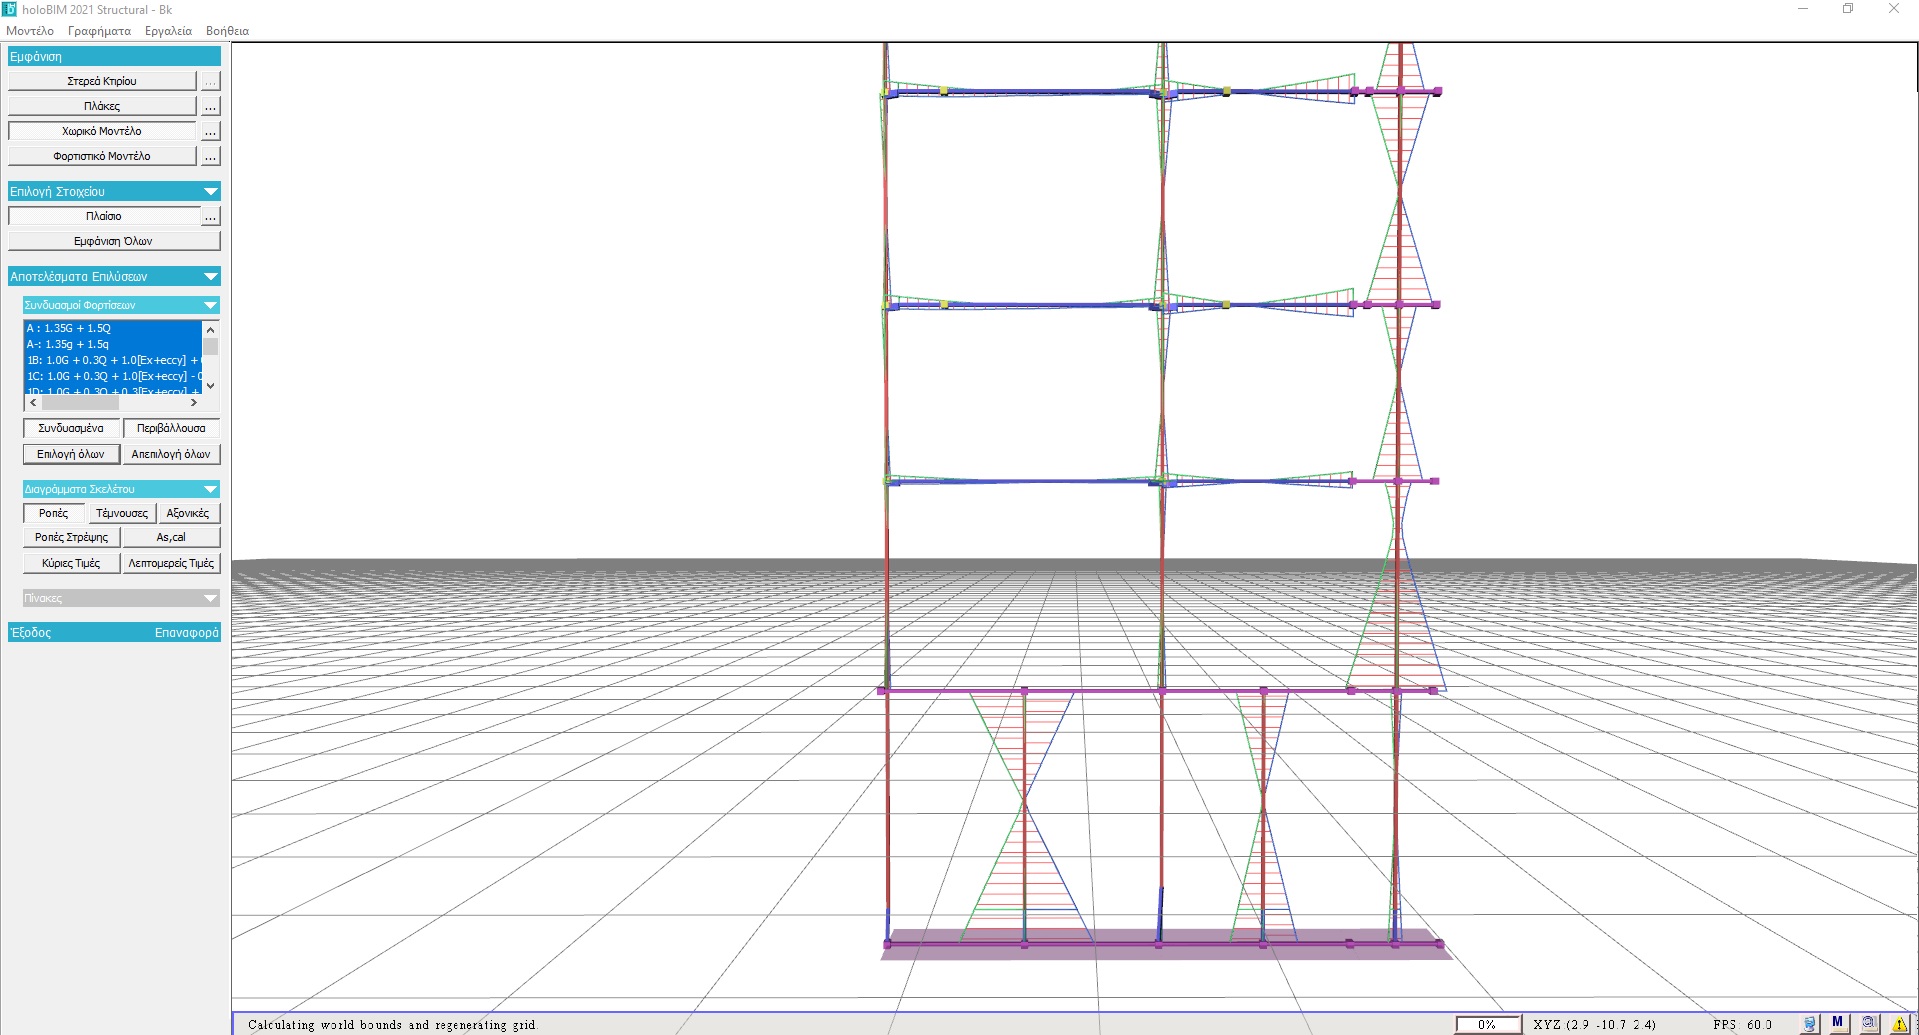Image resolution: width=1919 pixels, height=1035 pixels.
Task: Click the status message about regenerating grid
Action: point(392,1025)
